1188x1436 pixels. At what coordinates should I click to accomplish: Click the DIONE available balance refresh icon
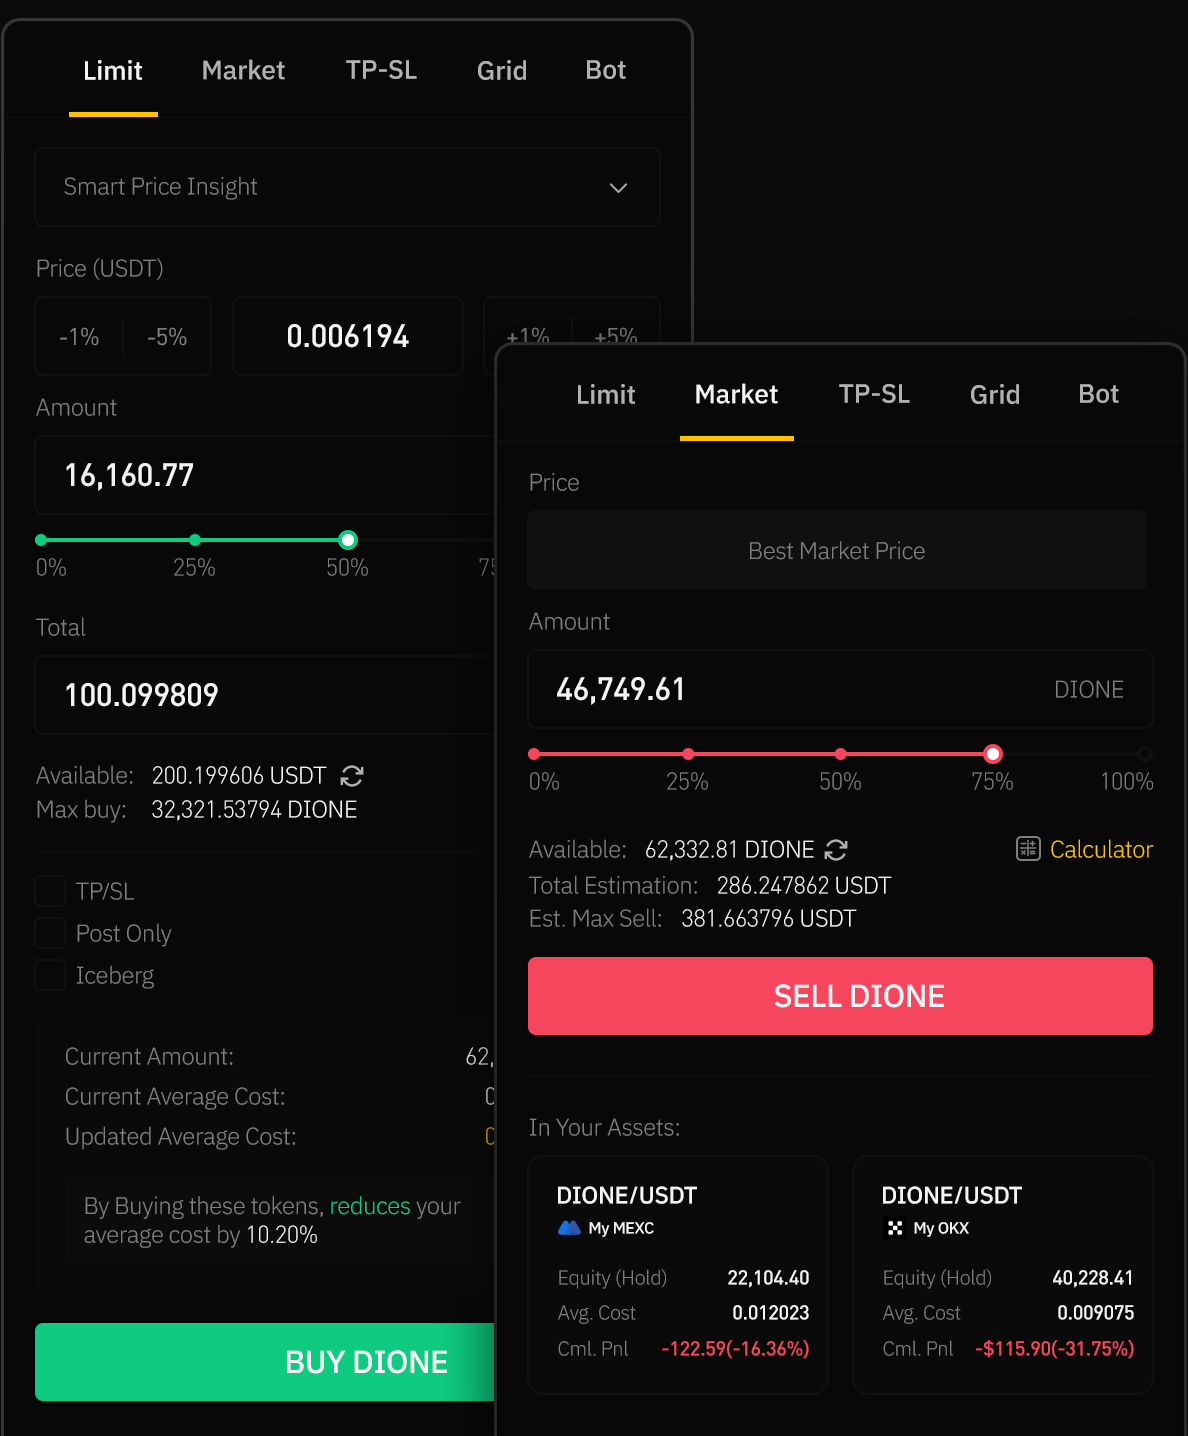tap(836, 849)
